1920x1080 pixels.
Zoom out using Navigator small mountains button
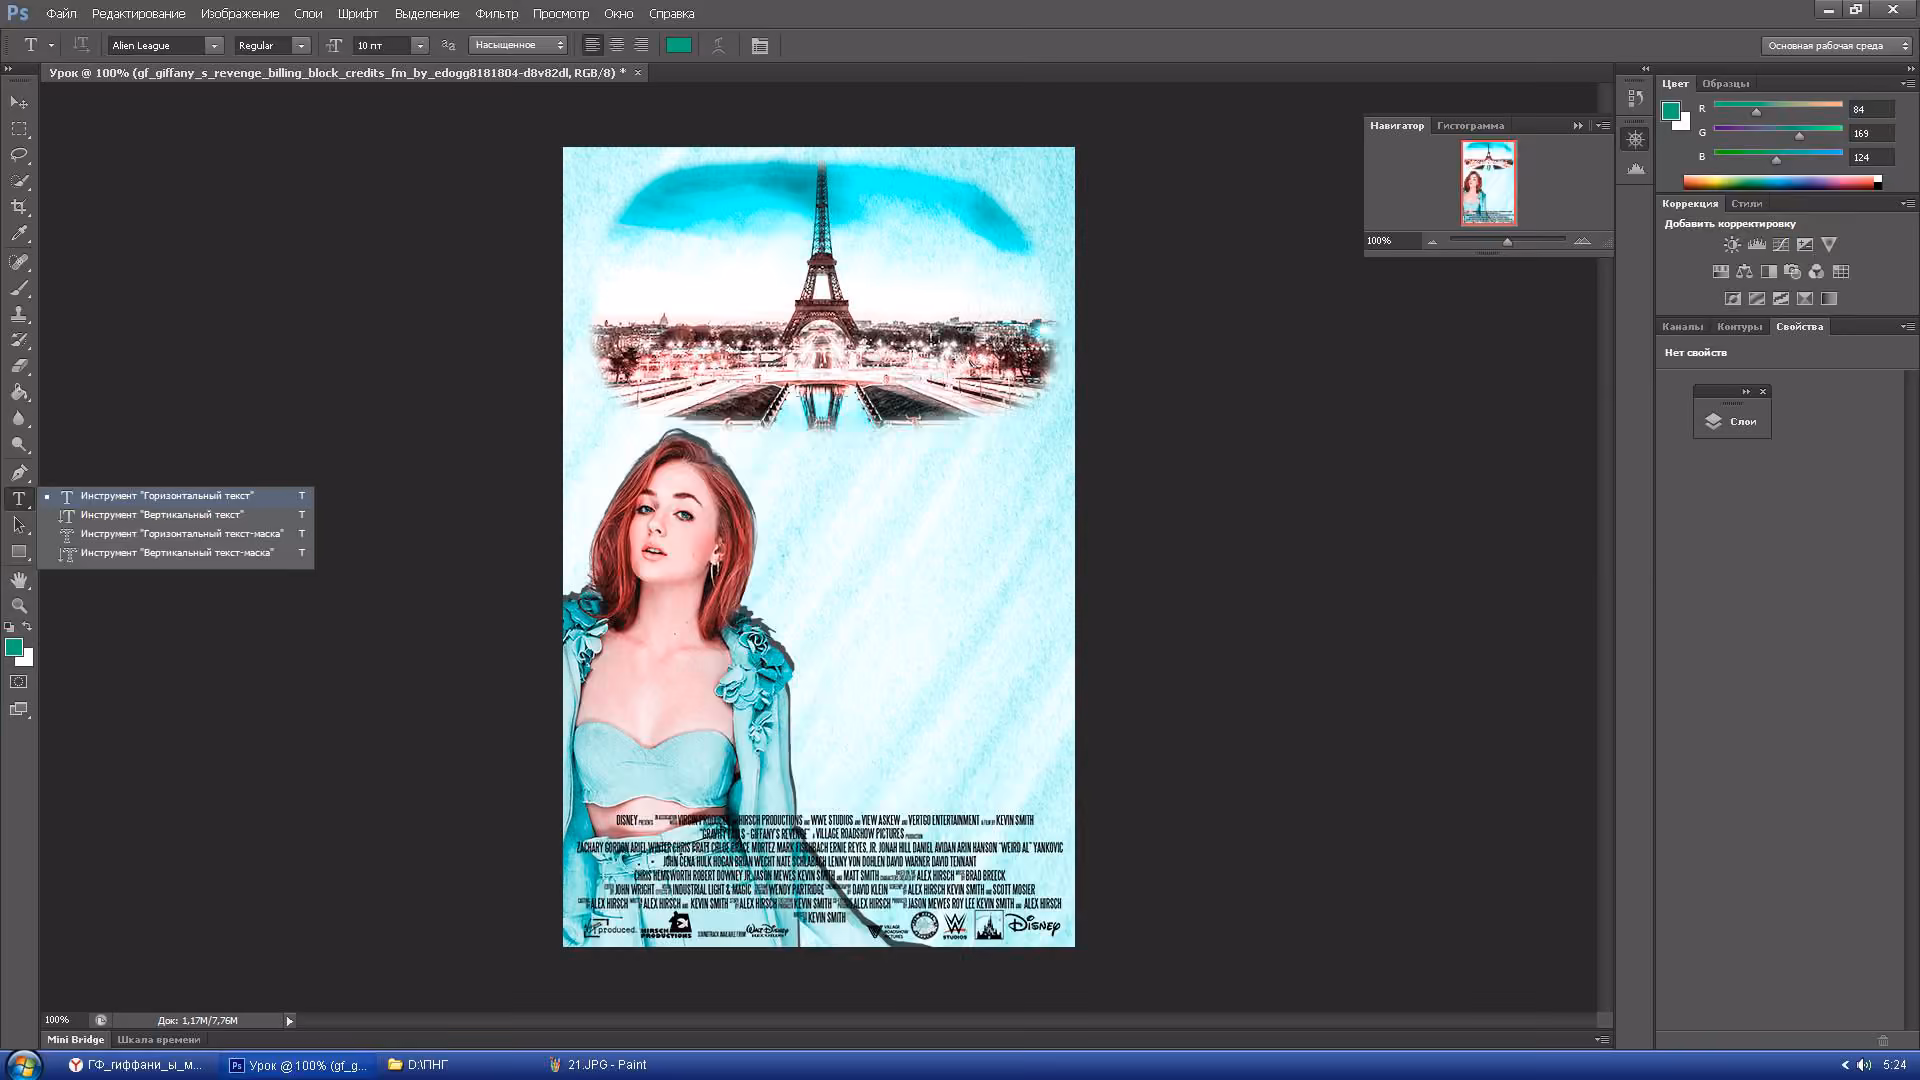click(1432, 242)
